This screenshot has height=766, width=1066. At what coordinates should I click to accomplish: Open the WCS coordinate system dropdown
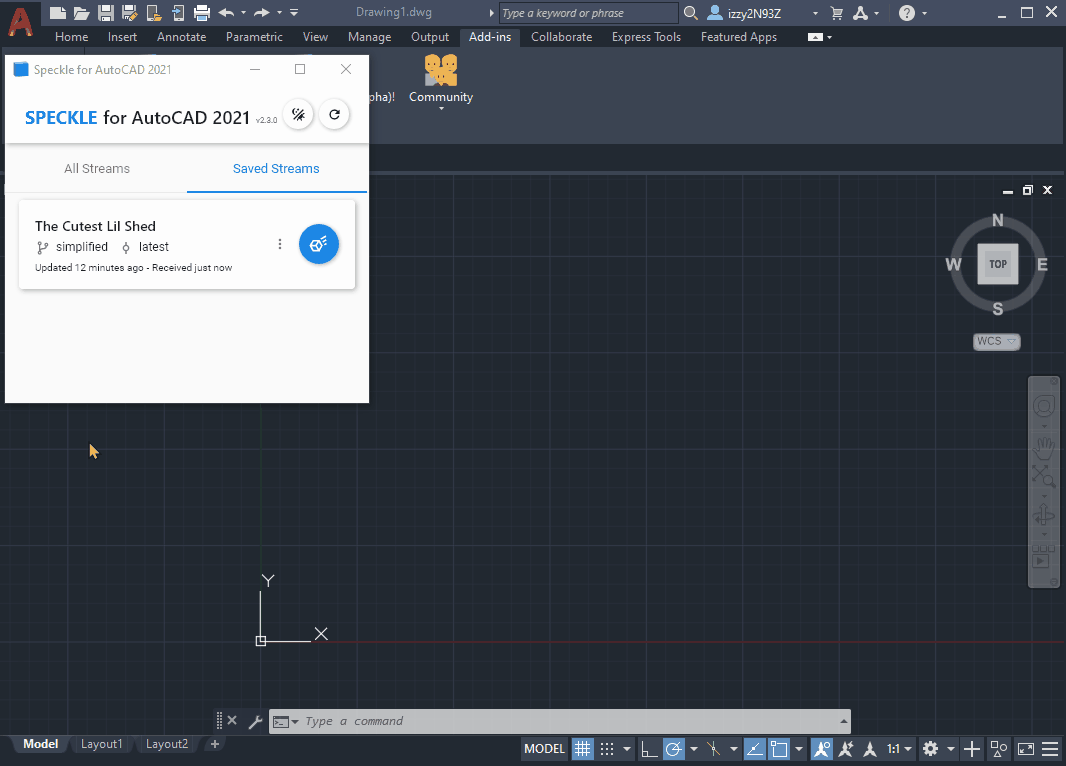pyautogui.click(x=997, y=341)
